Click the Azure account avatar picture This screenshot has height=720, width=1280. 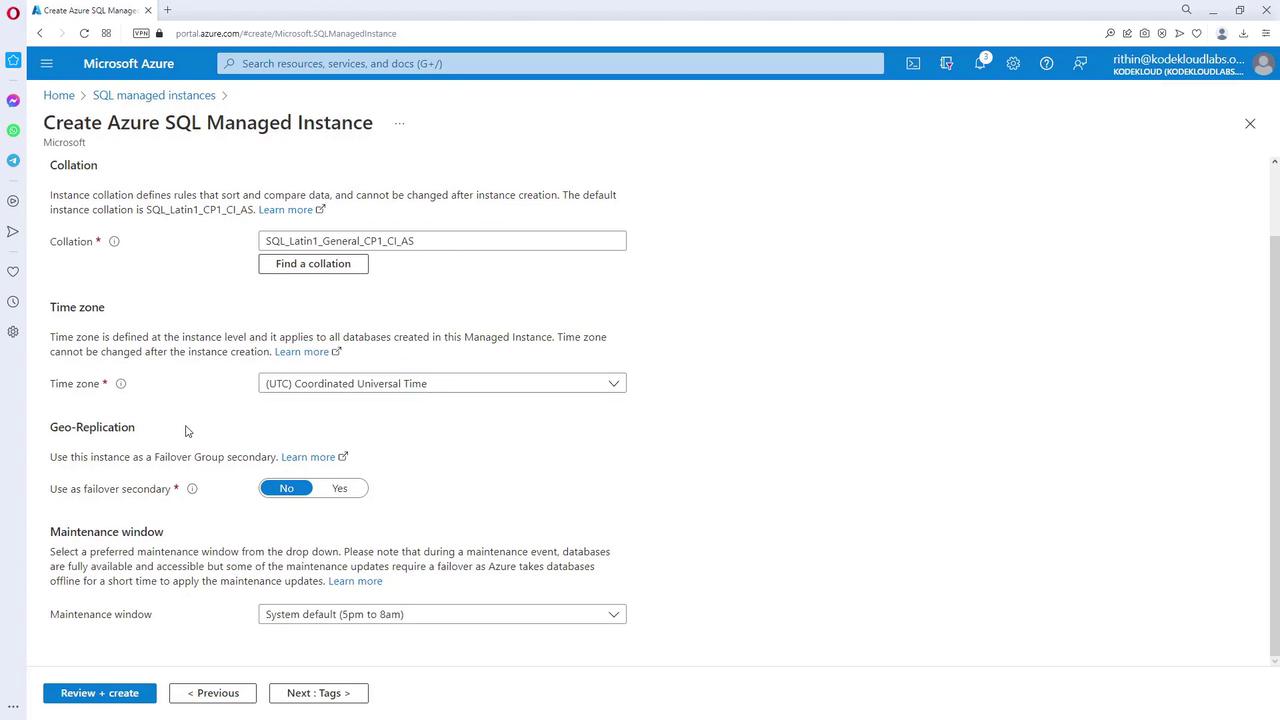[1263, 64]
